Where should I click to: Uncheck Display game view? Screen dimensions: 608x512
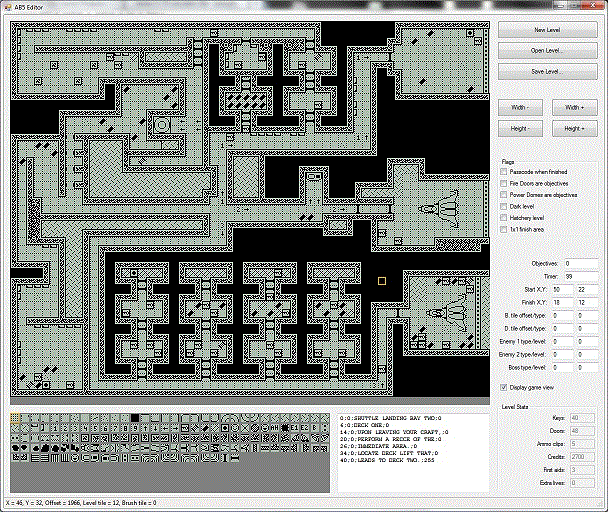tap(504, 387)
